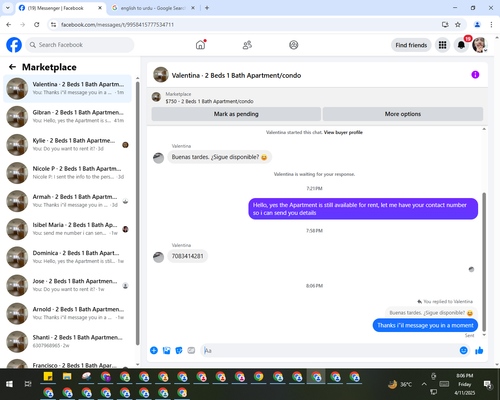View site information icon in address bar
The height and width of the screenshot is (400, 500).
click(x=53, y=25)
